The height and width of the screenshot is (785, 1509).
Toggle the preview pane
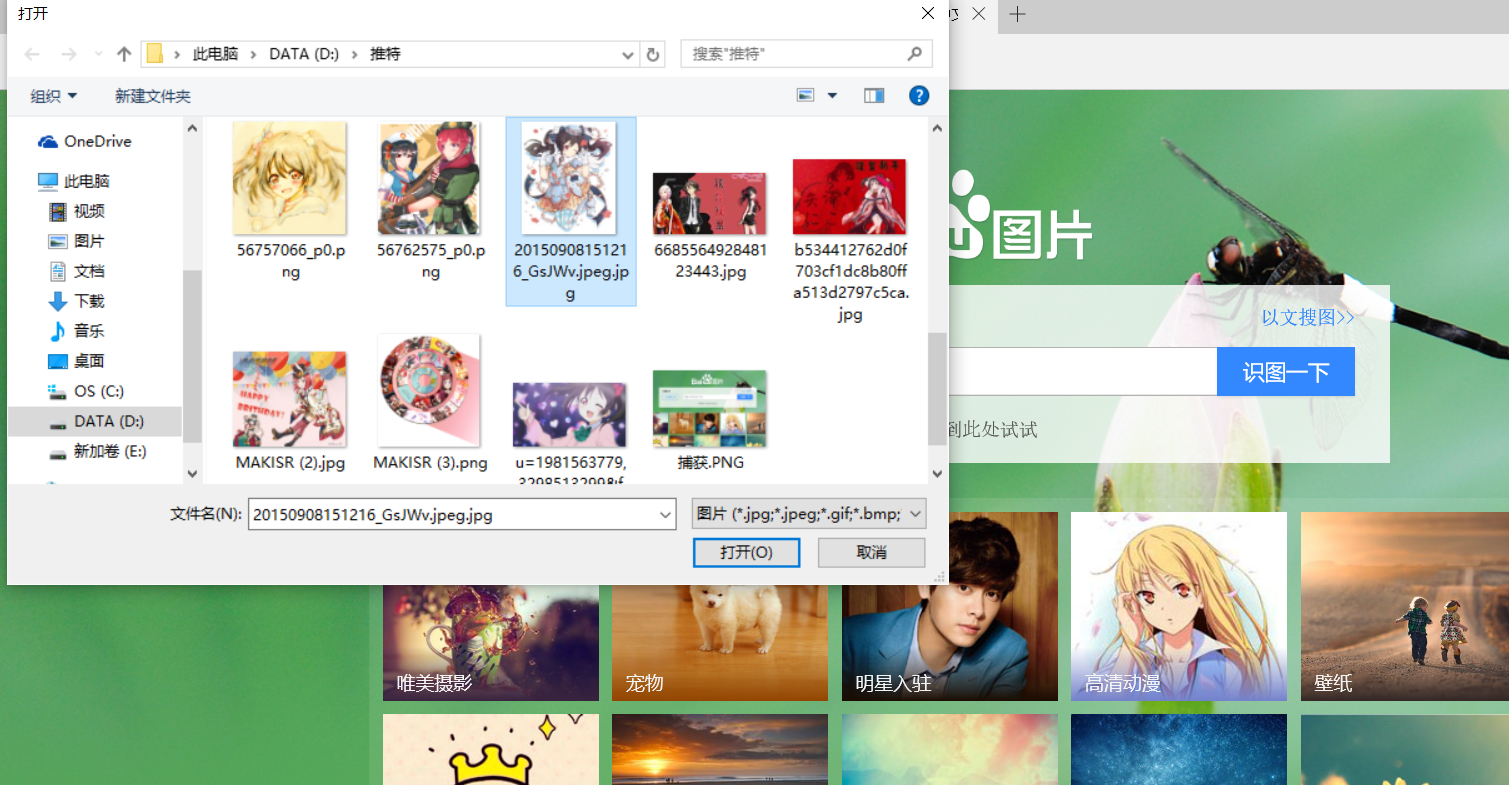[x=874, y=95]
